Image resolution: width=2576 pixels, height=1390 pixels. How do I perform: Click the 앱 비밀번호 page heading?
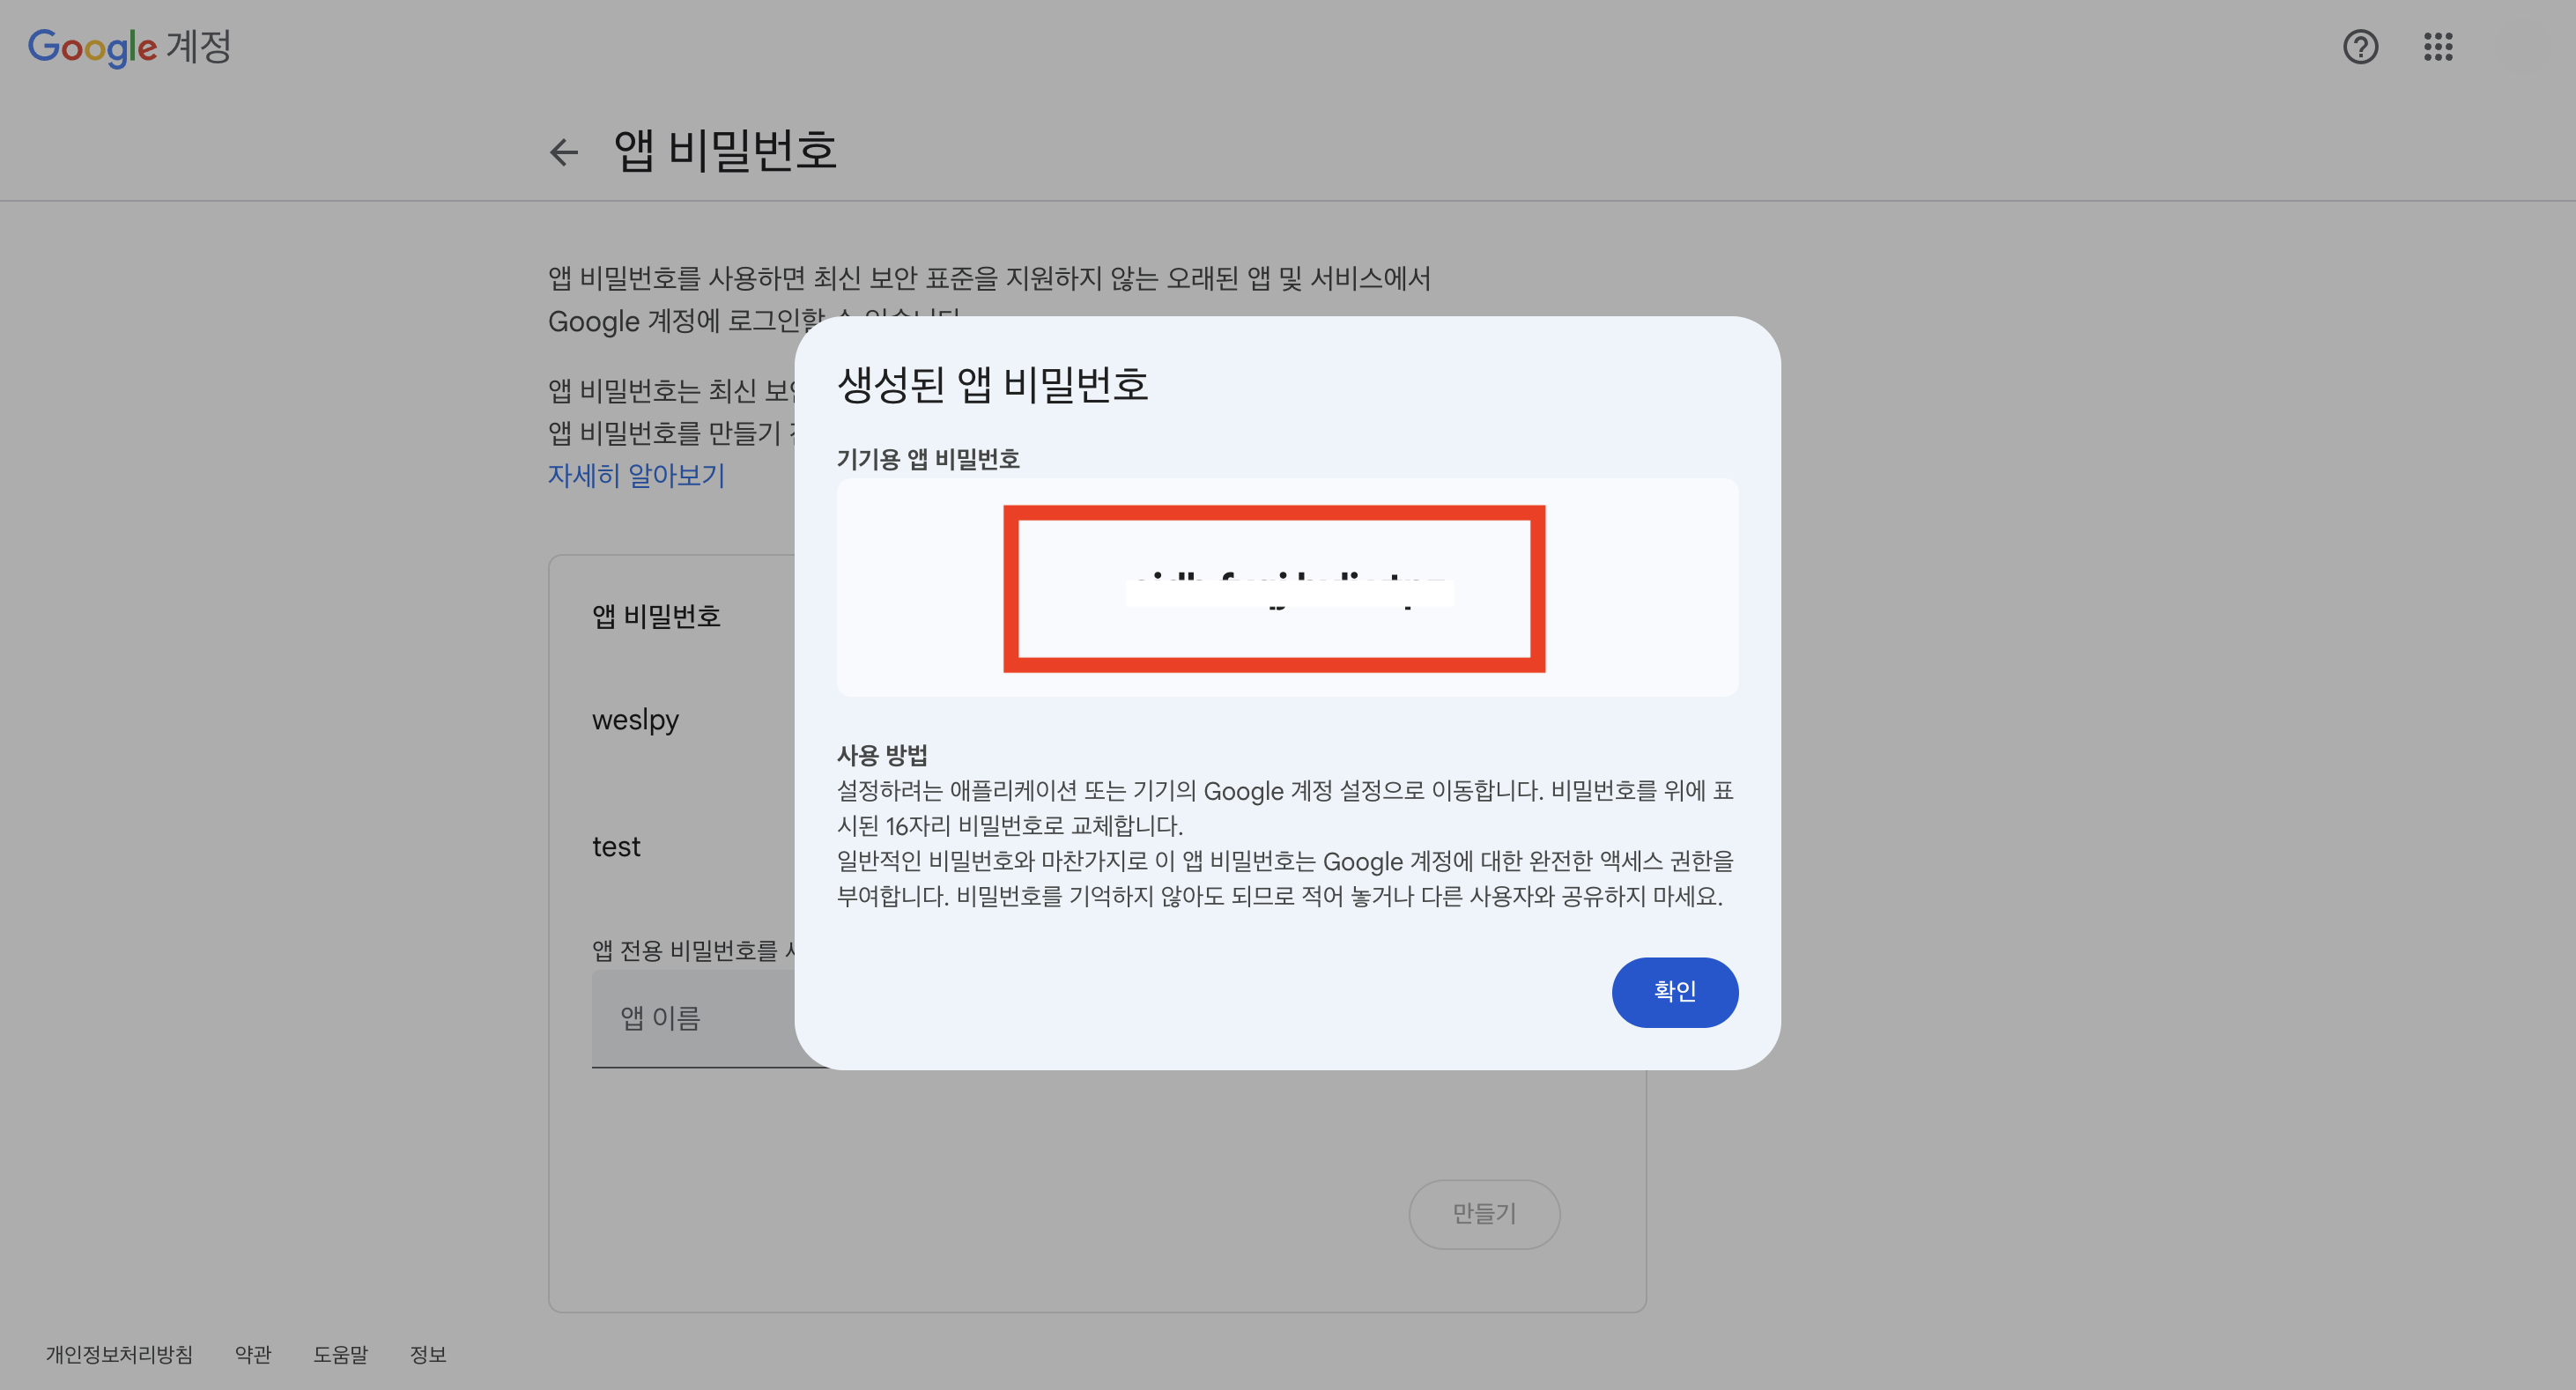[725, 151]
